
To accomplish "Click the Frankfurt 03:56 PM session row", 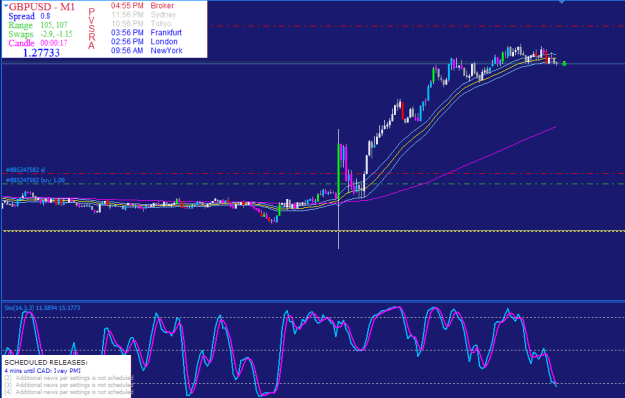I will point(146,33).
